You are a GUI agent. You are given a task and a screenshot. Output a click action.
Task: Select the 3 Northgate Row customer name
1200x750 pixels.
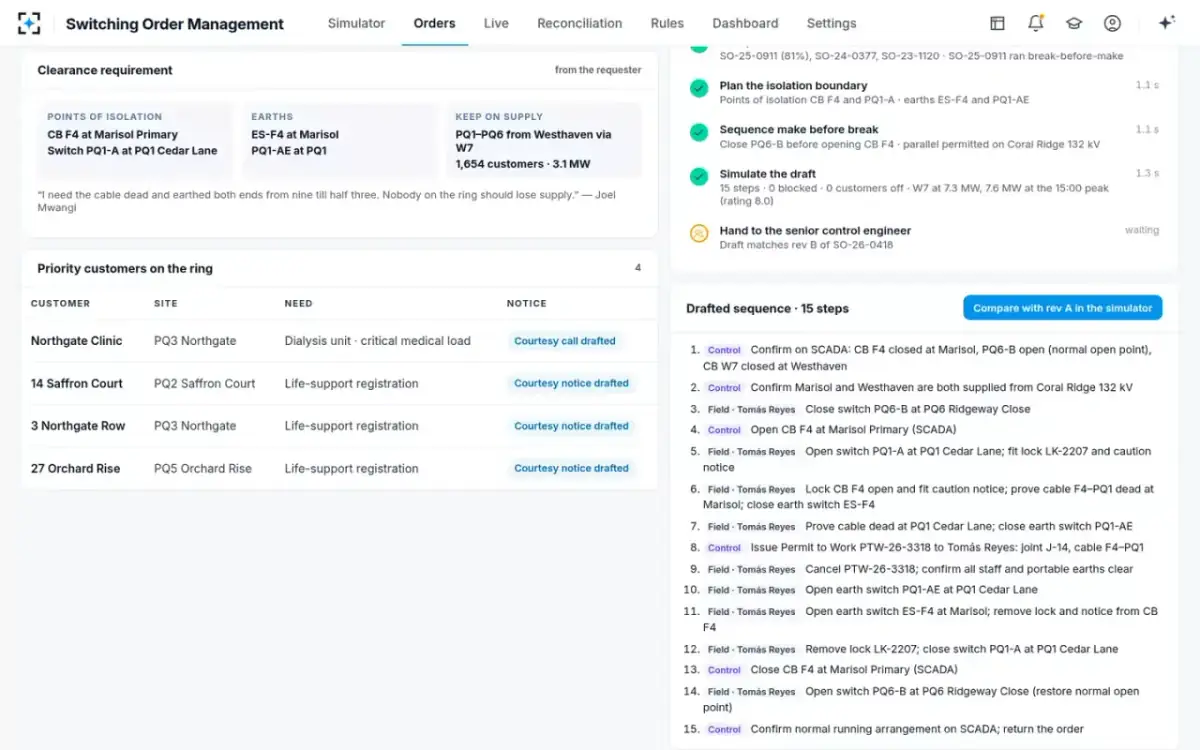(78, 426)
